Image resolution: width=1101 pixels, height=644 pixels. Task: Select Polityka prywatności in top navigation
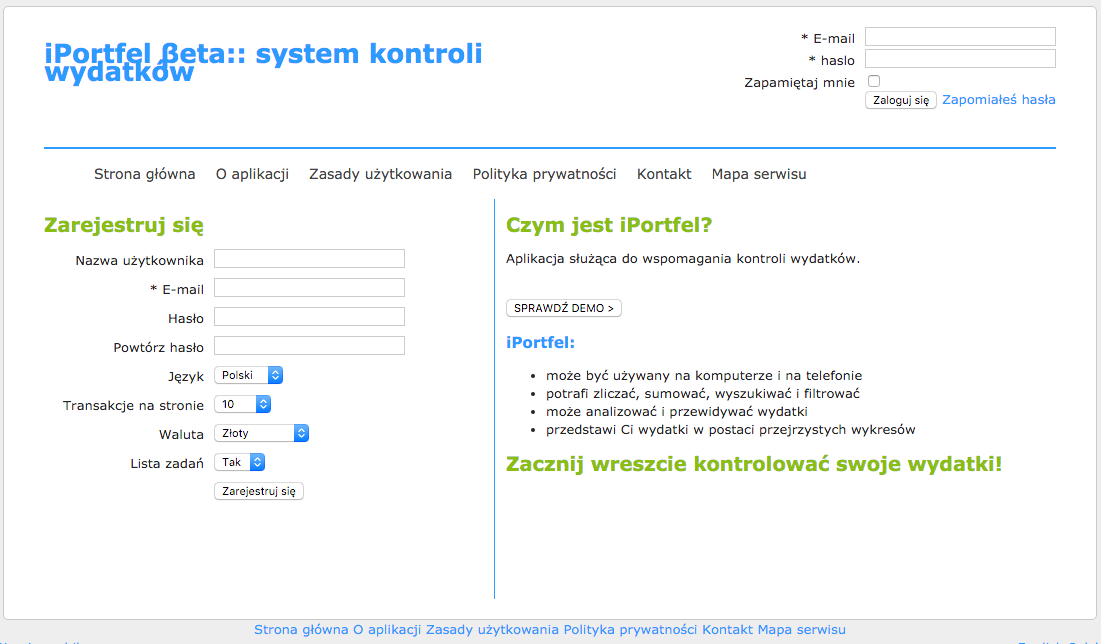tap(544, 174)
